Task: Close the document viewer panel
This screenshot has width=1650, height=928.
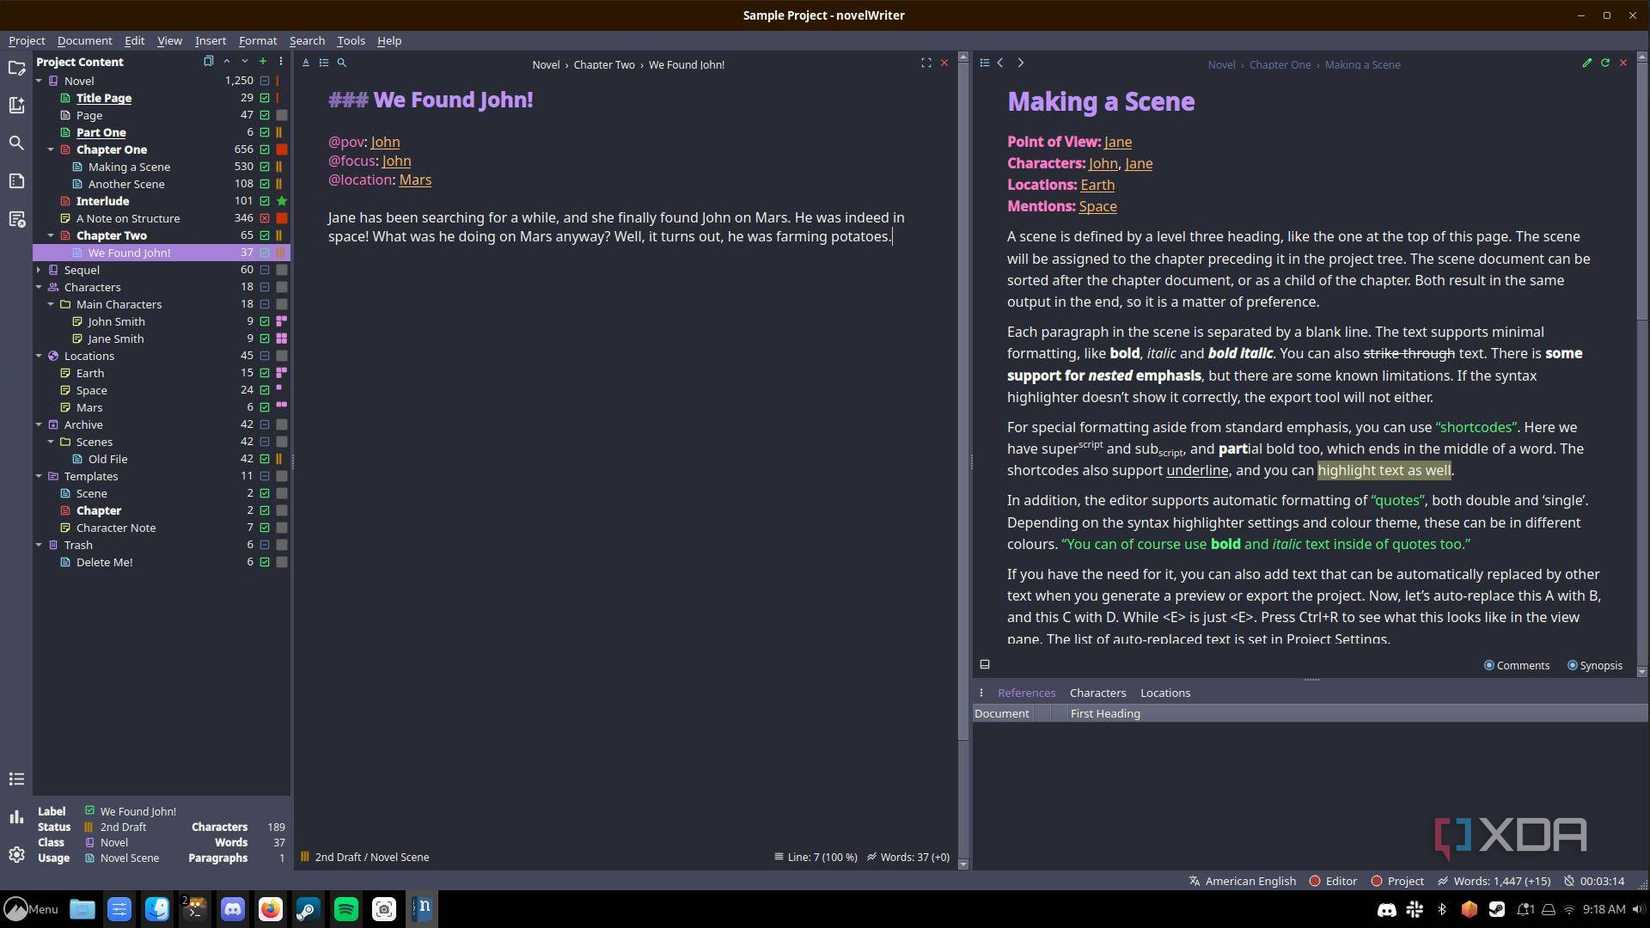Action: pos(1623,63)
